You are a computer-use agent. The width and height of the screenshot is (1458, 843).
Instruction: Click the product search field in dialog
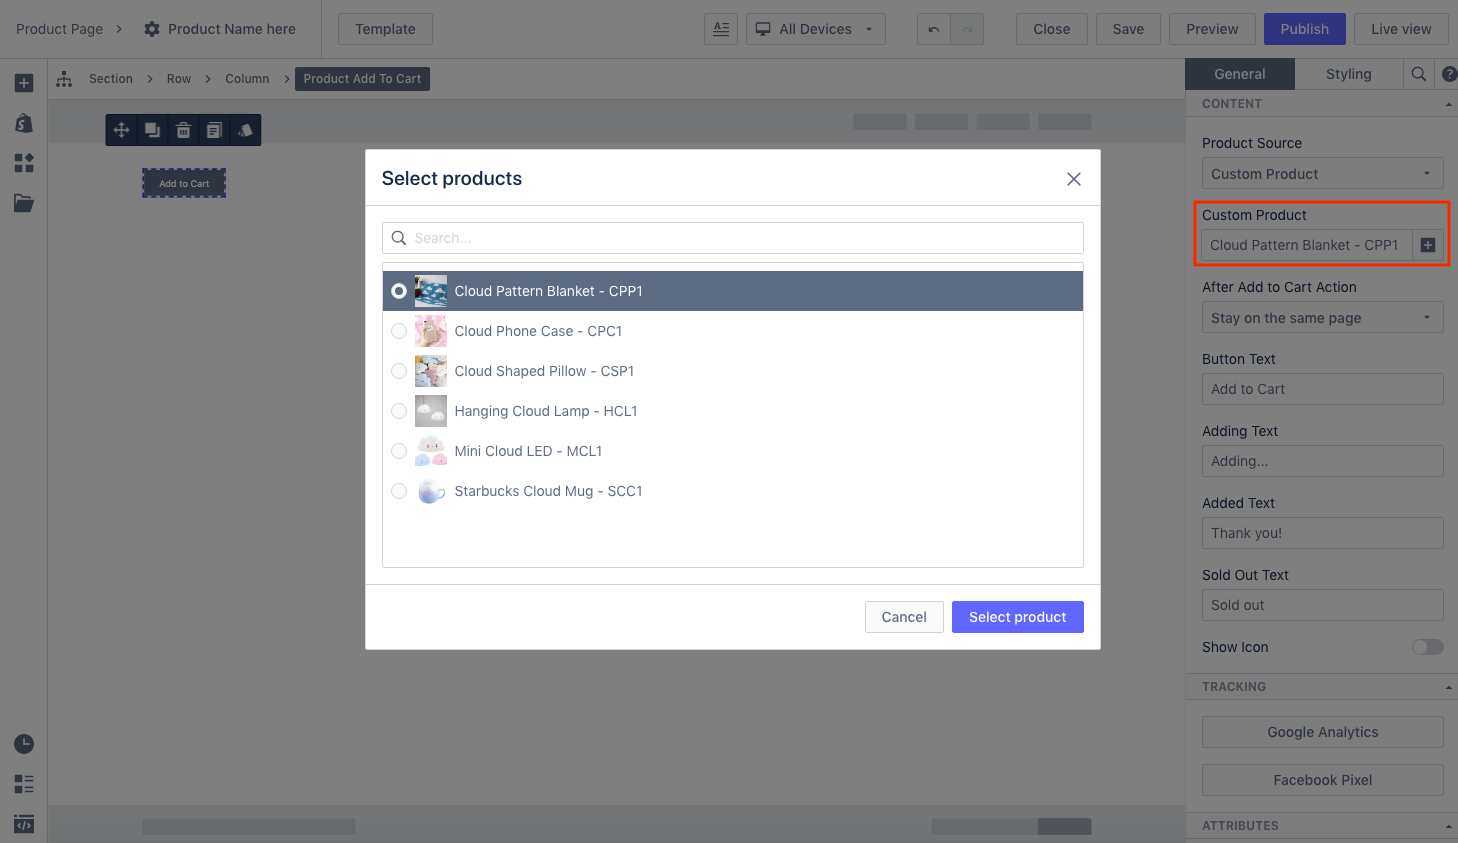click(x=733, y=238)
